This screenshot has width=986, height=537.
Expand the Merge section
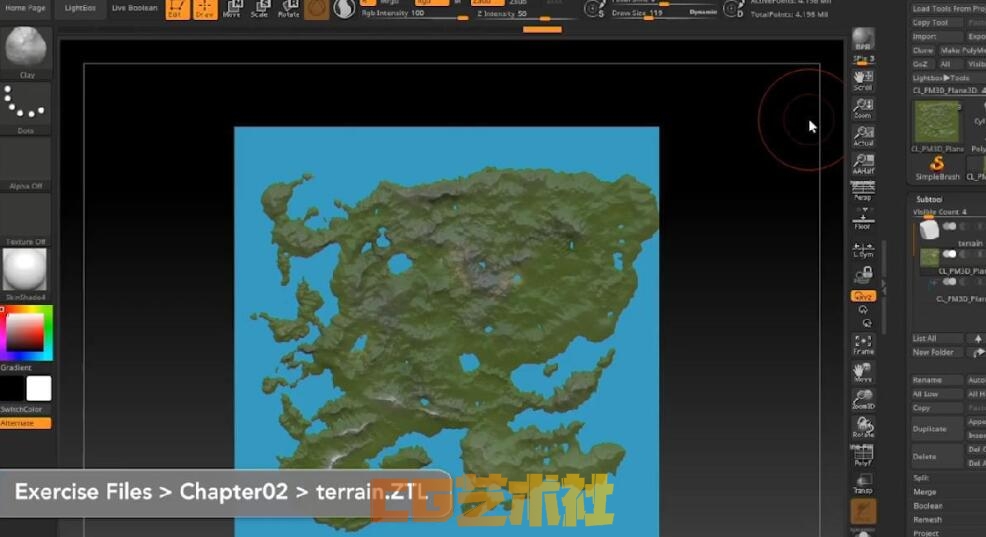click(x=924, y=492)
